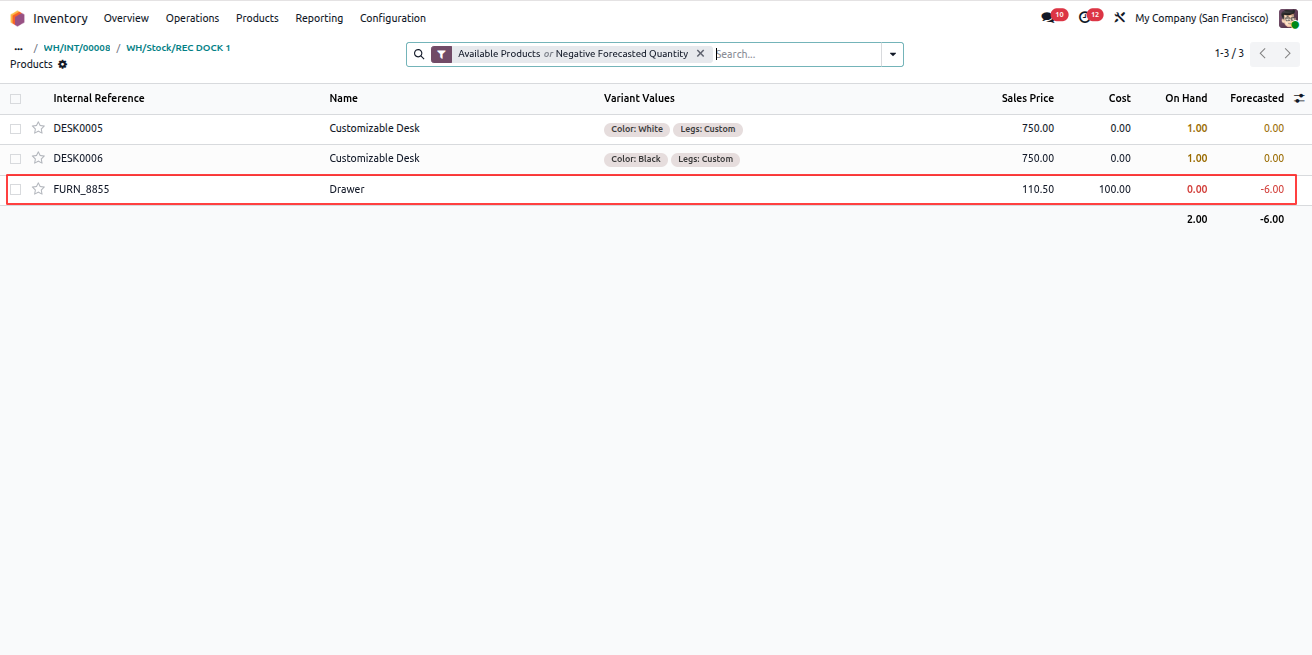Open the Operations menu

192,18
